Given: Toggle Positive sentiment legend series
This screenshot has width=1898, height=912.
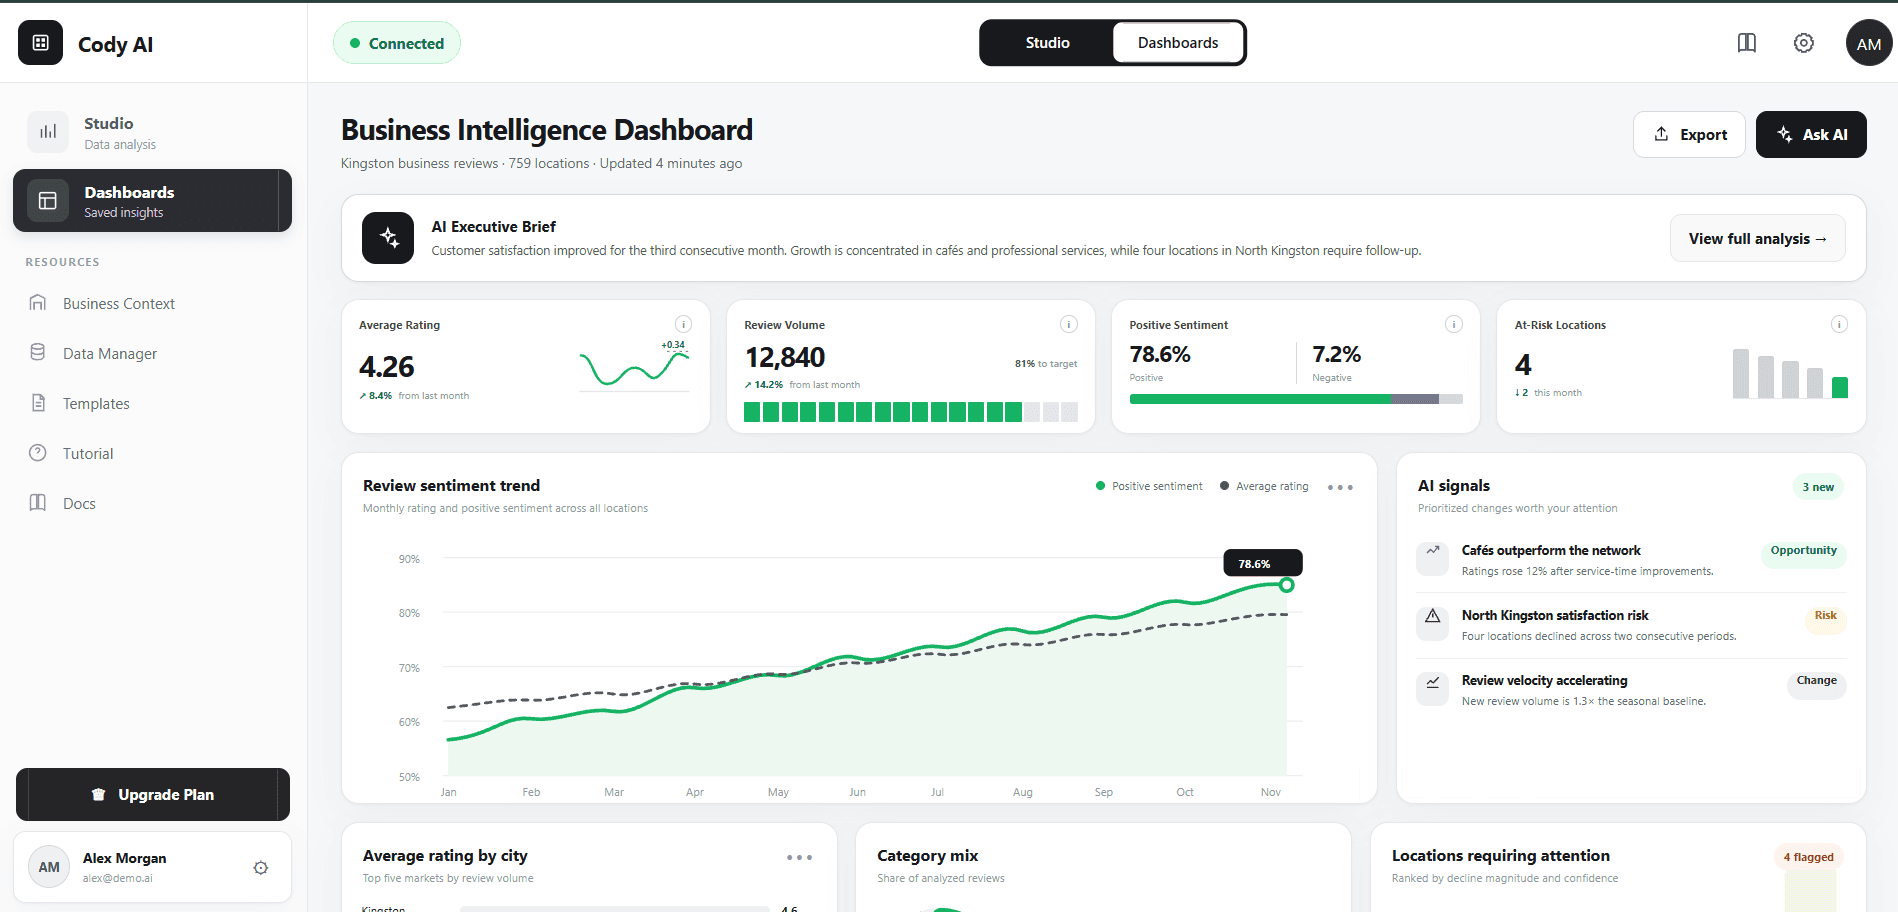Looking at the screenshot, I should pyautogui.click(x=1149, y=486).
